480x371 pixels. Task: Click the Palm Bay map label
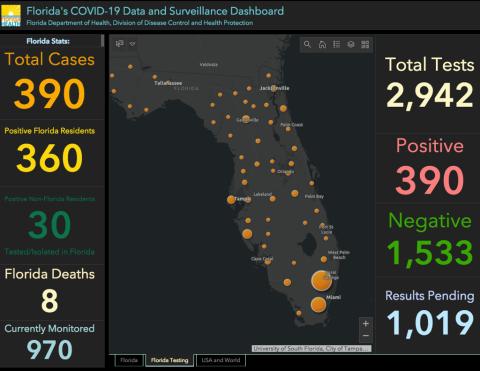click(314, 197)
